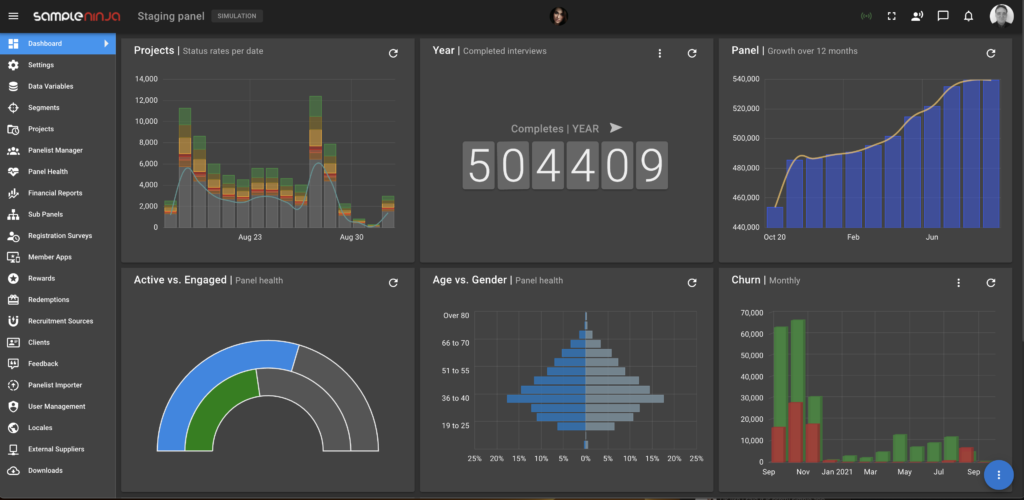This screenshot has width=1024, height=500.
Task: Click the green live broadcast signal icon
Action: [x=866, y=16]
